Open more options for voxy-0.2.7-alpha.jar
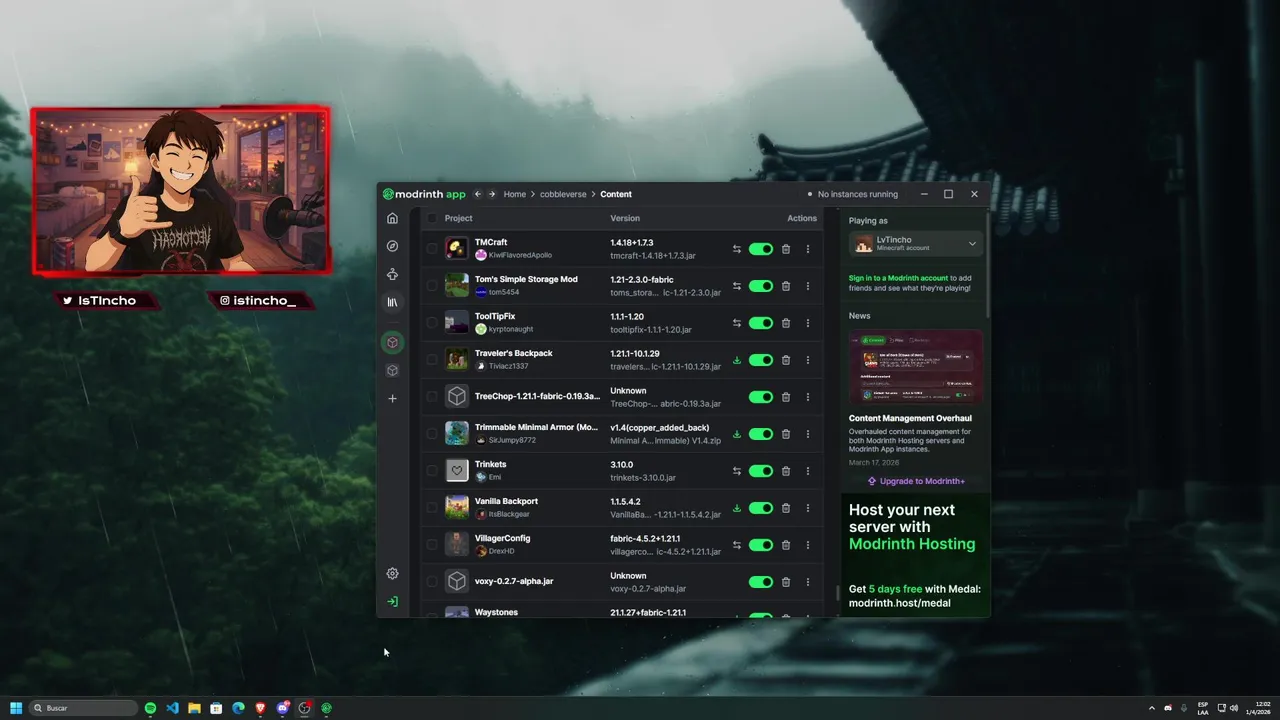Screen dimensions: 1280x720 click(808, 582)
